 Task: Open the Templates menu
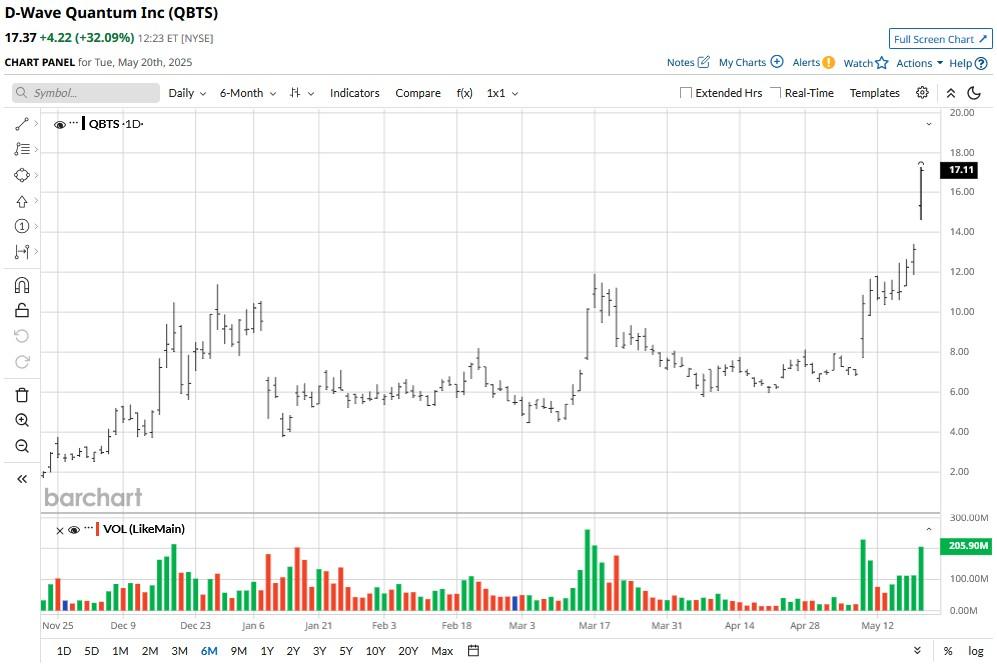point(875,93)
